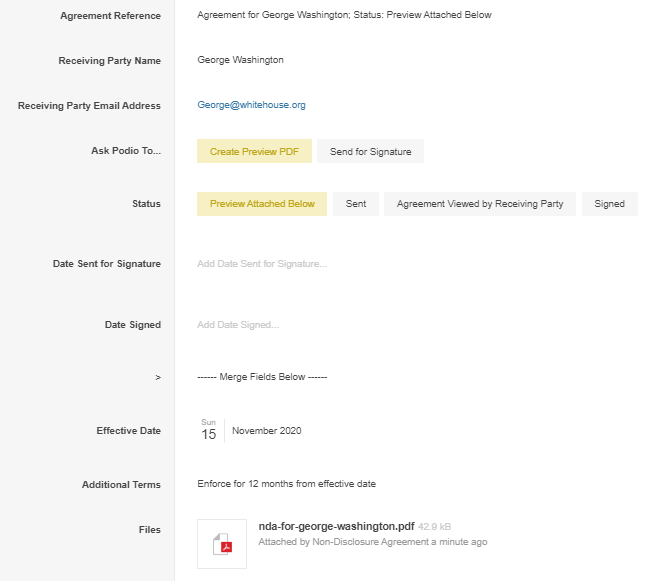The image size is (663, 581).
Task: Click the Add Date Signed field
Action: 238,325
